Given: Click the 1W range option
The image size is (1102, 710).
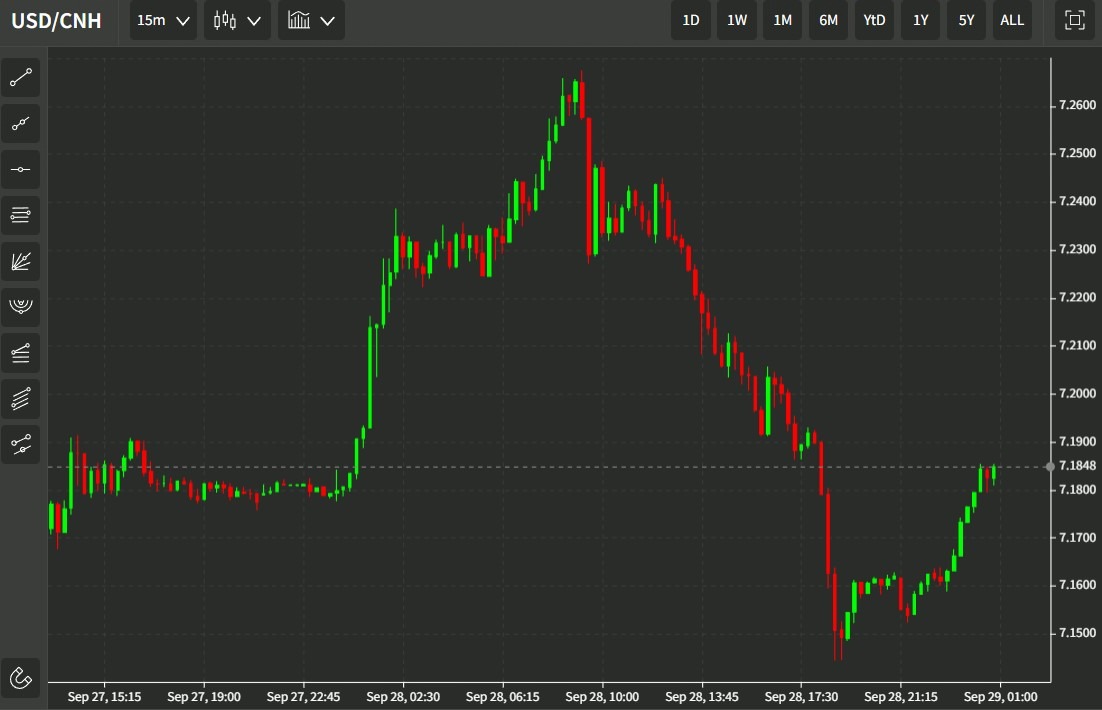Looking at the screenshot, I should [737, 19].
